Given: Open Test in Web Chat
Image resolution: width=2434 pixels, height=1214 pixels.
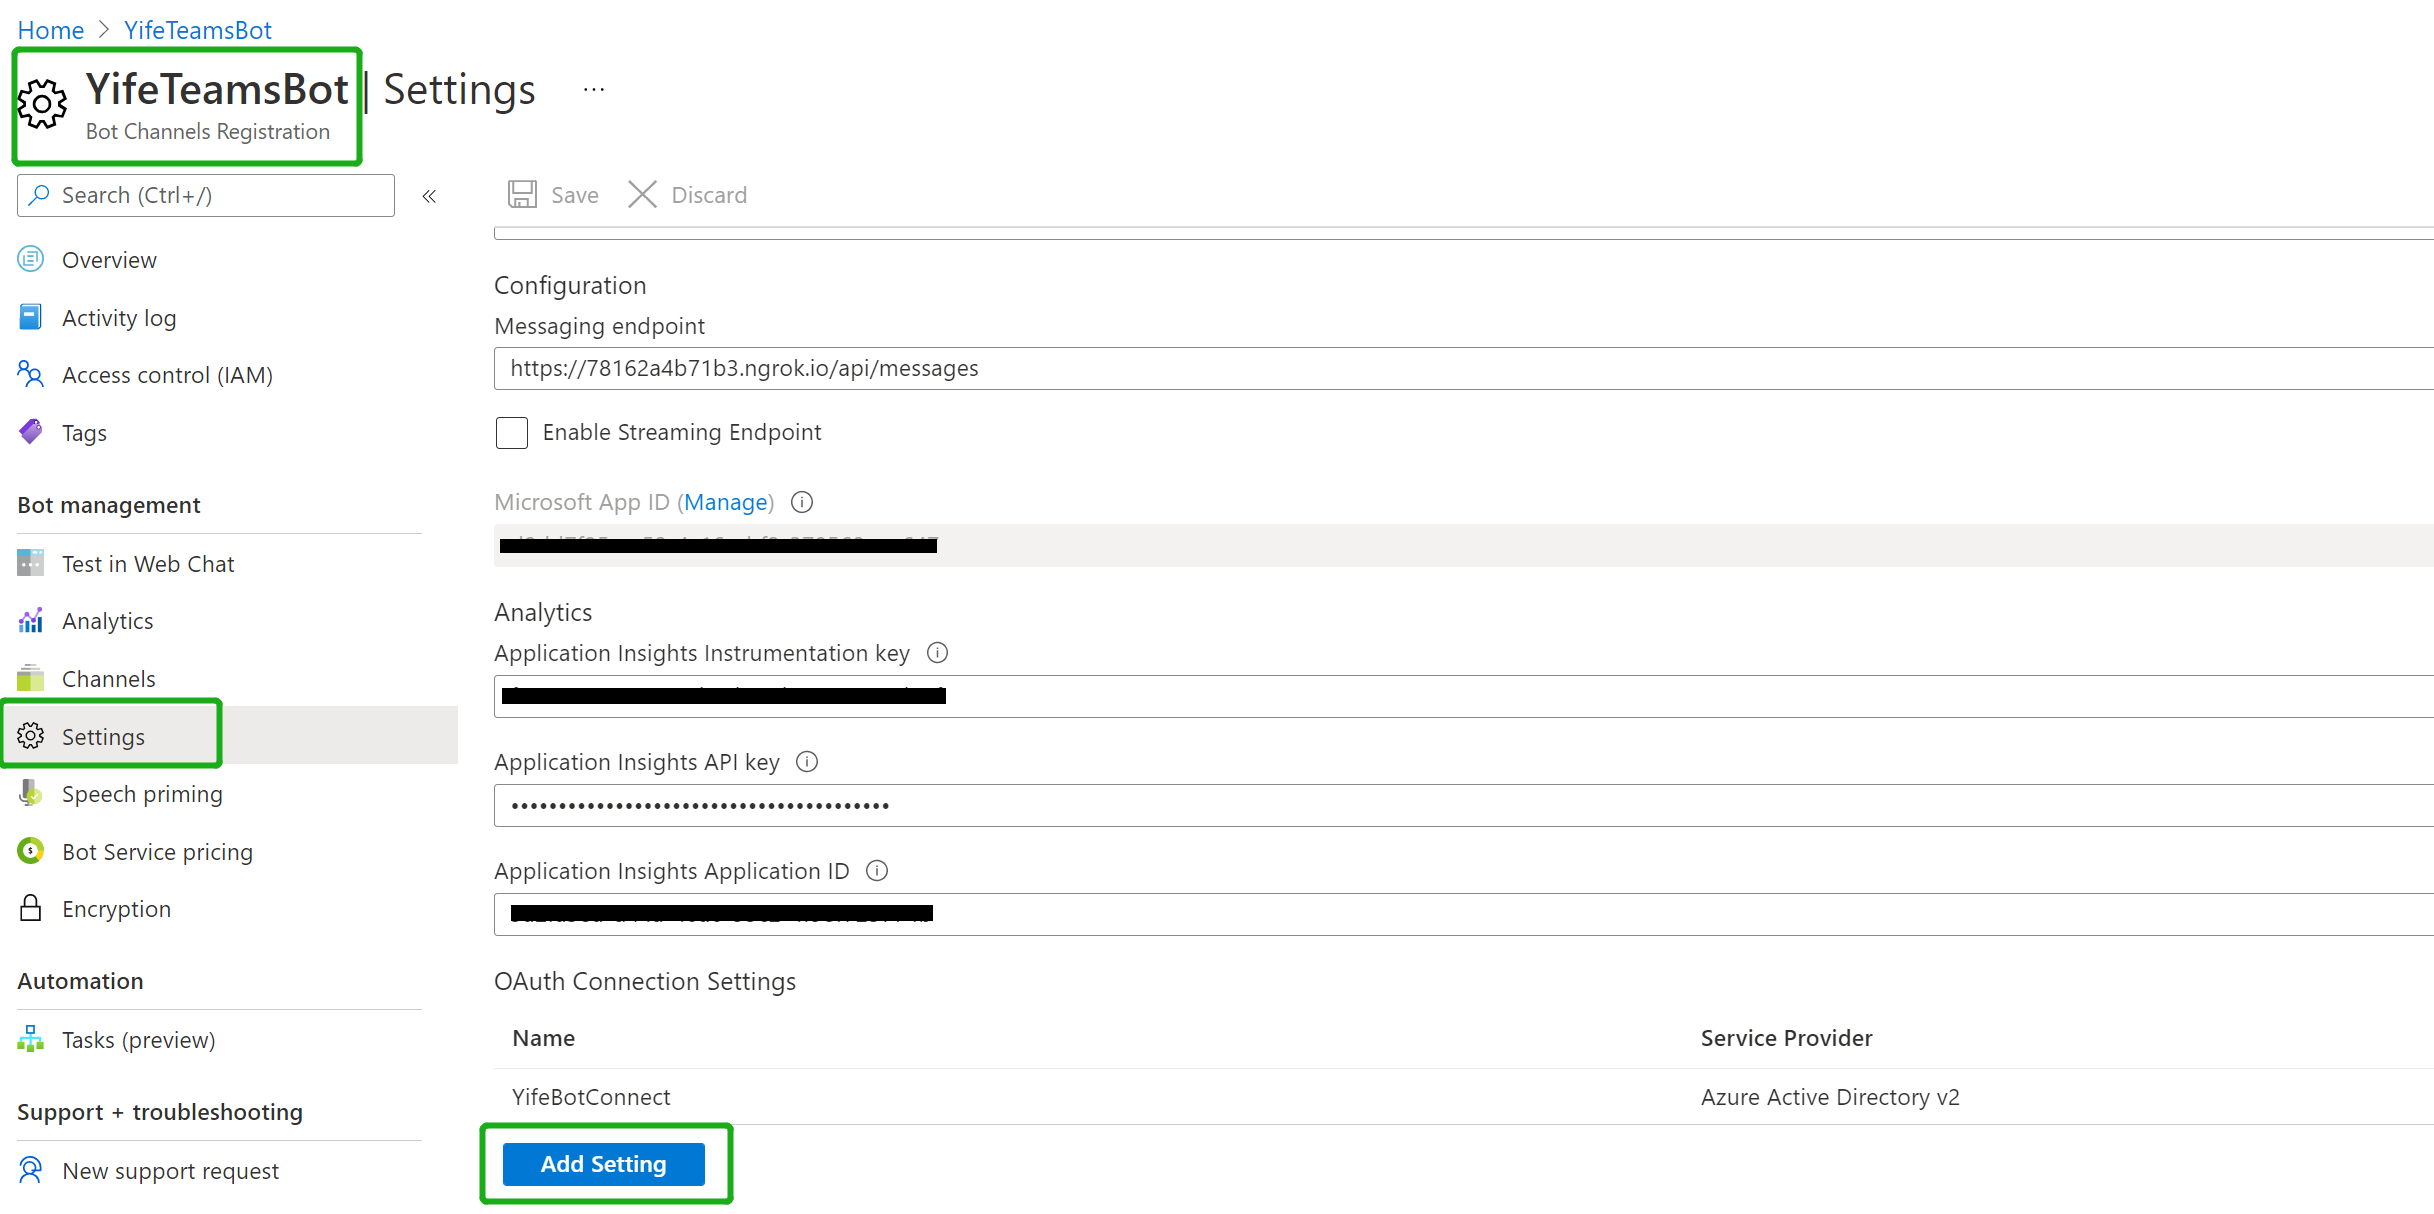Looking at the screenshot, I should (x=147, y=564).
